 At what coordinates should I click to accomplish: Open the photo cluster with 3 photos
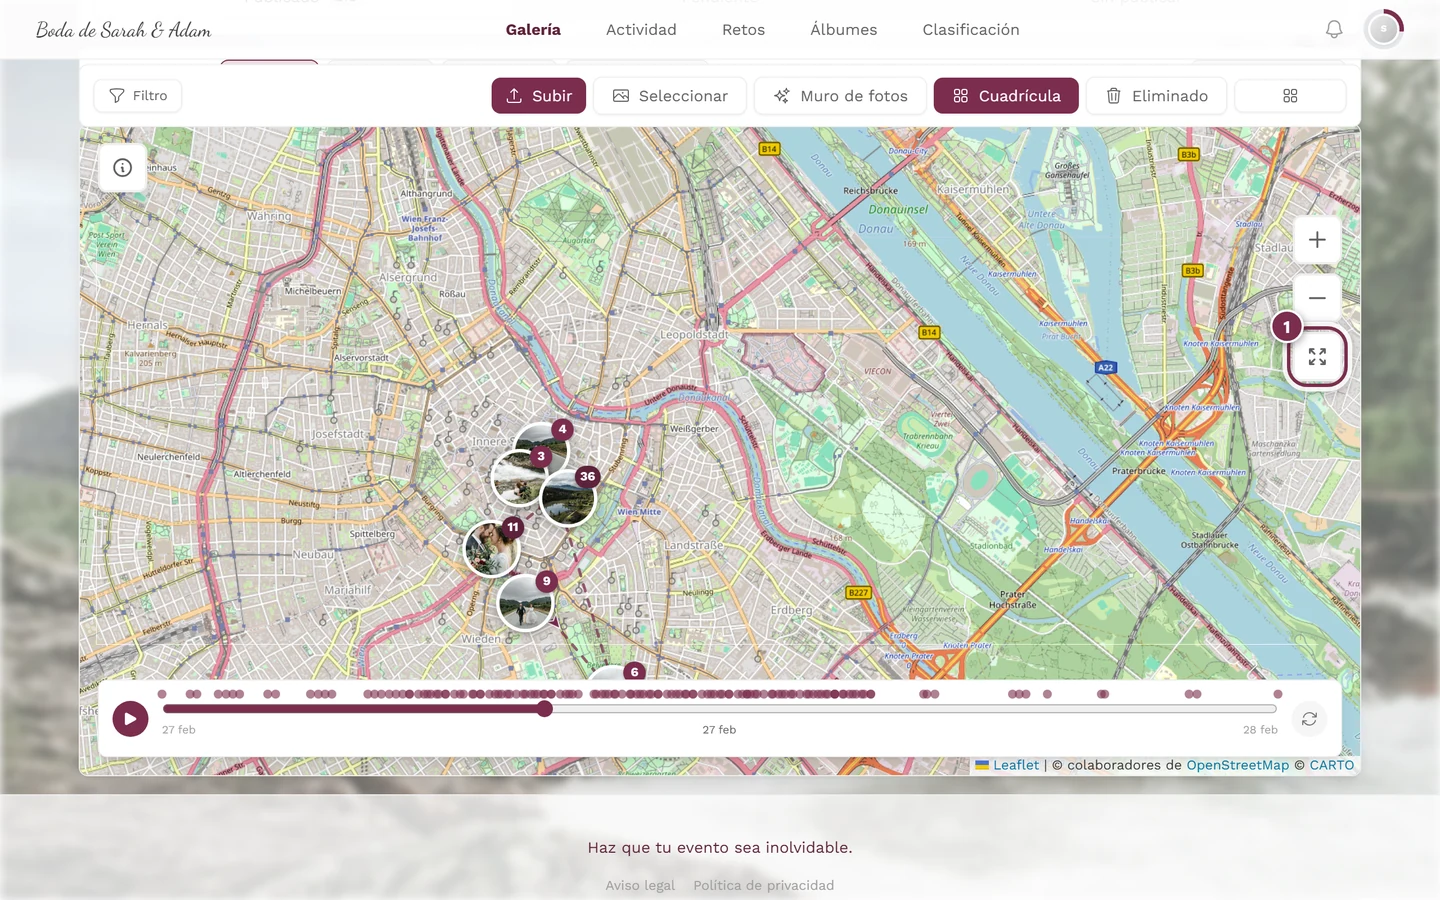519,478
